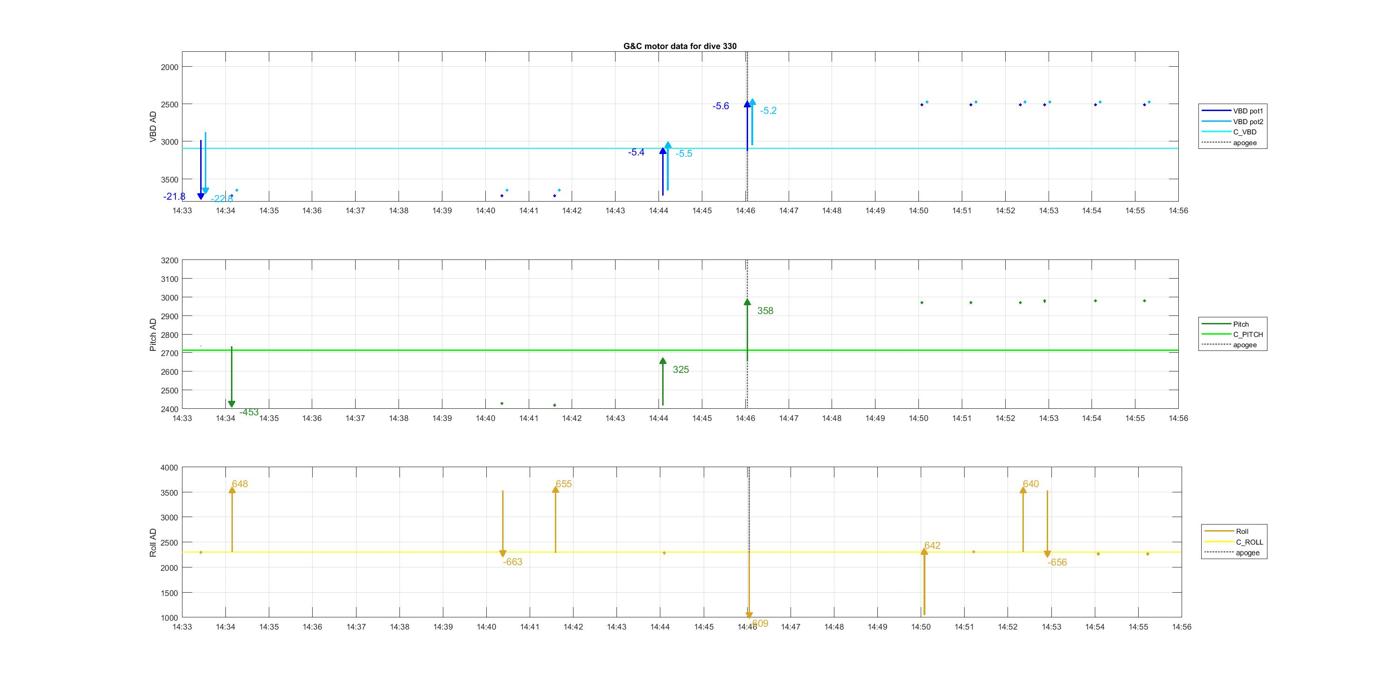Click the '14:33' tick under the VBD plot

tap(182, 211)
